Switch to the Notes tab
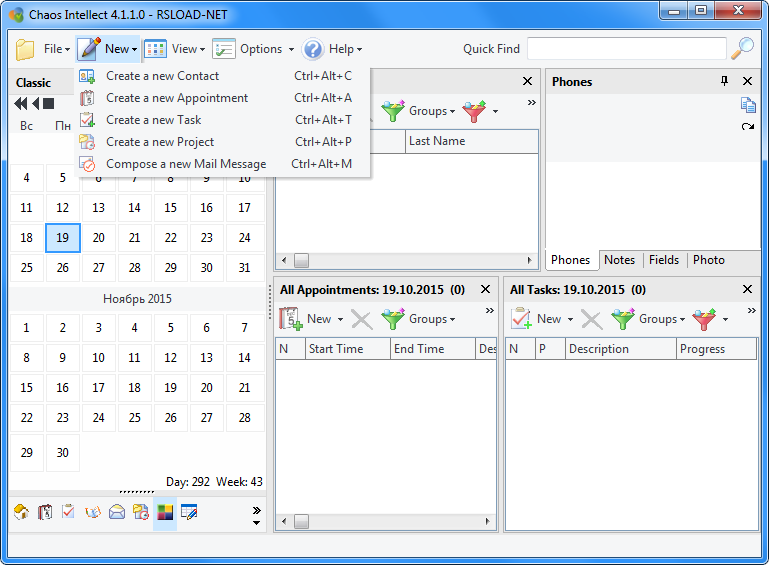 (619, 260)
